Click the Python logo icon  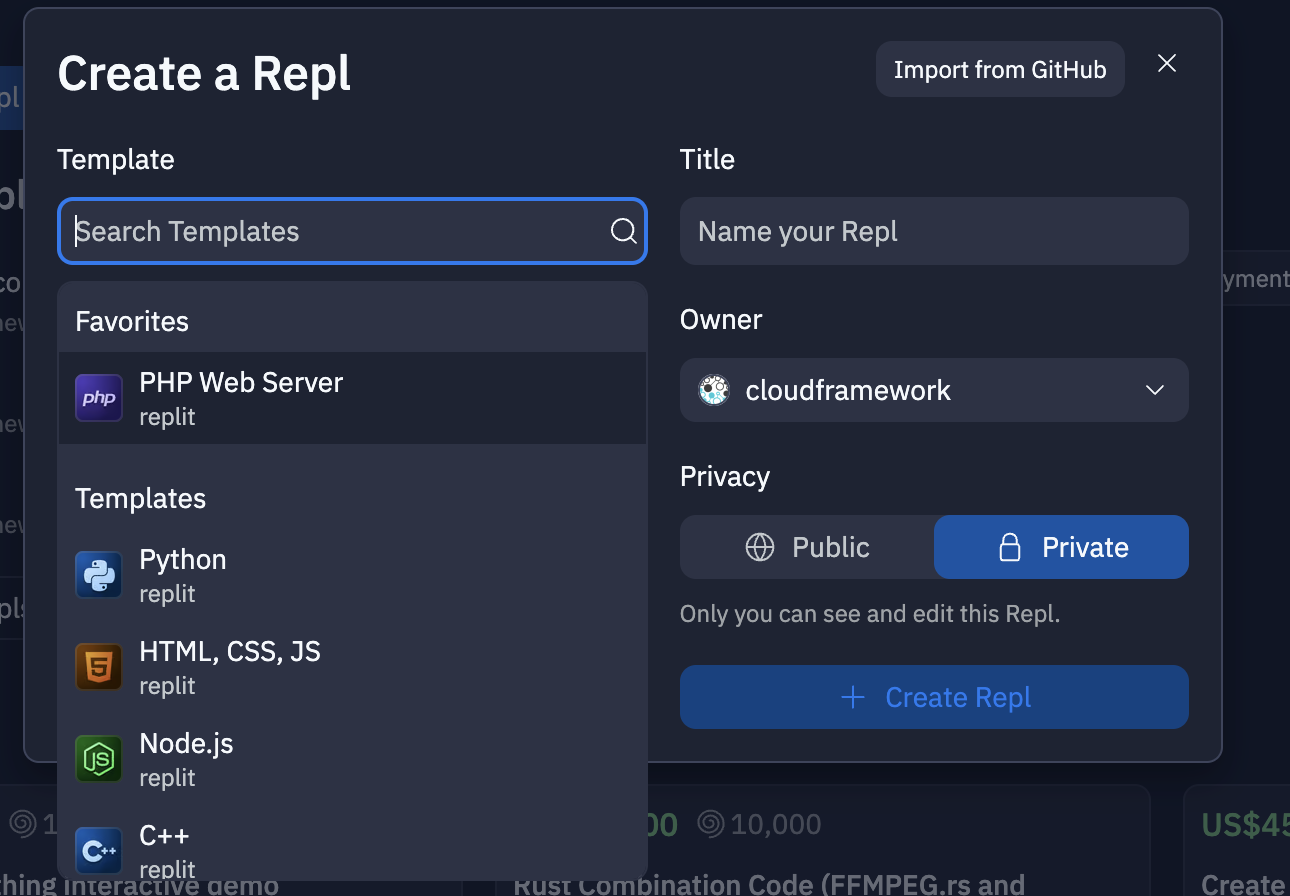point(99,575)
